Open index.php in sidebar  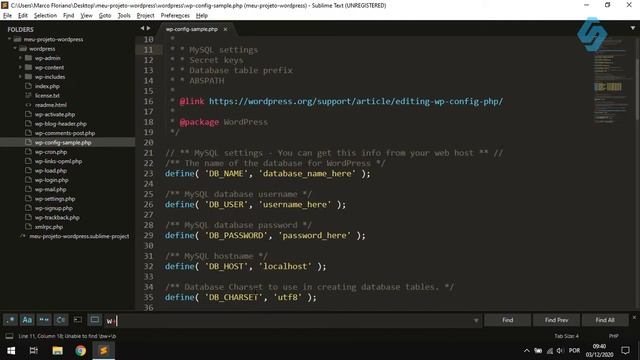[x=47, y=86]
